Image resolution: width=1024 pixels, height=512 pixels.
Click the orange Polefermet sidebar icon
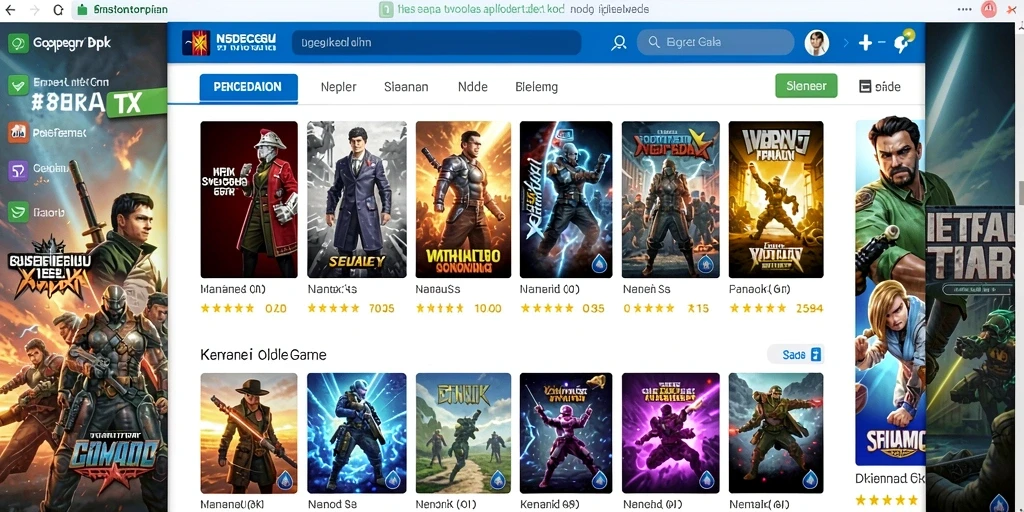tap(18, 133)
